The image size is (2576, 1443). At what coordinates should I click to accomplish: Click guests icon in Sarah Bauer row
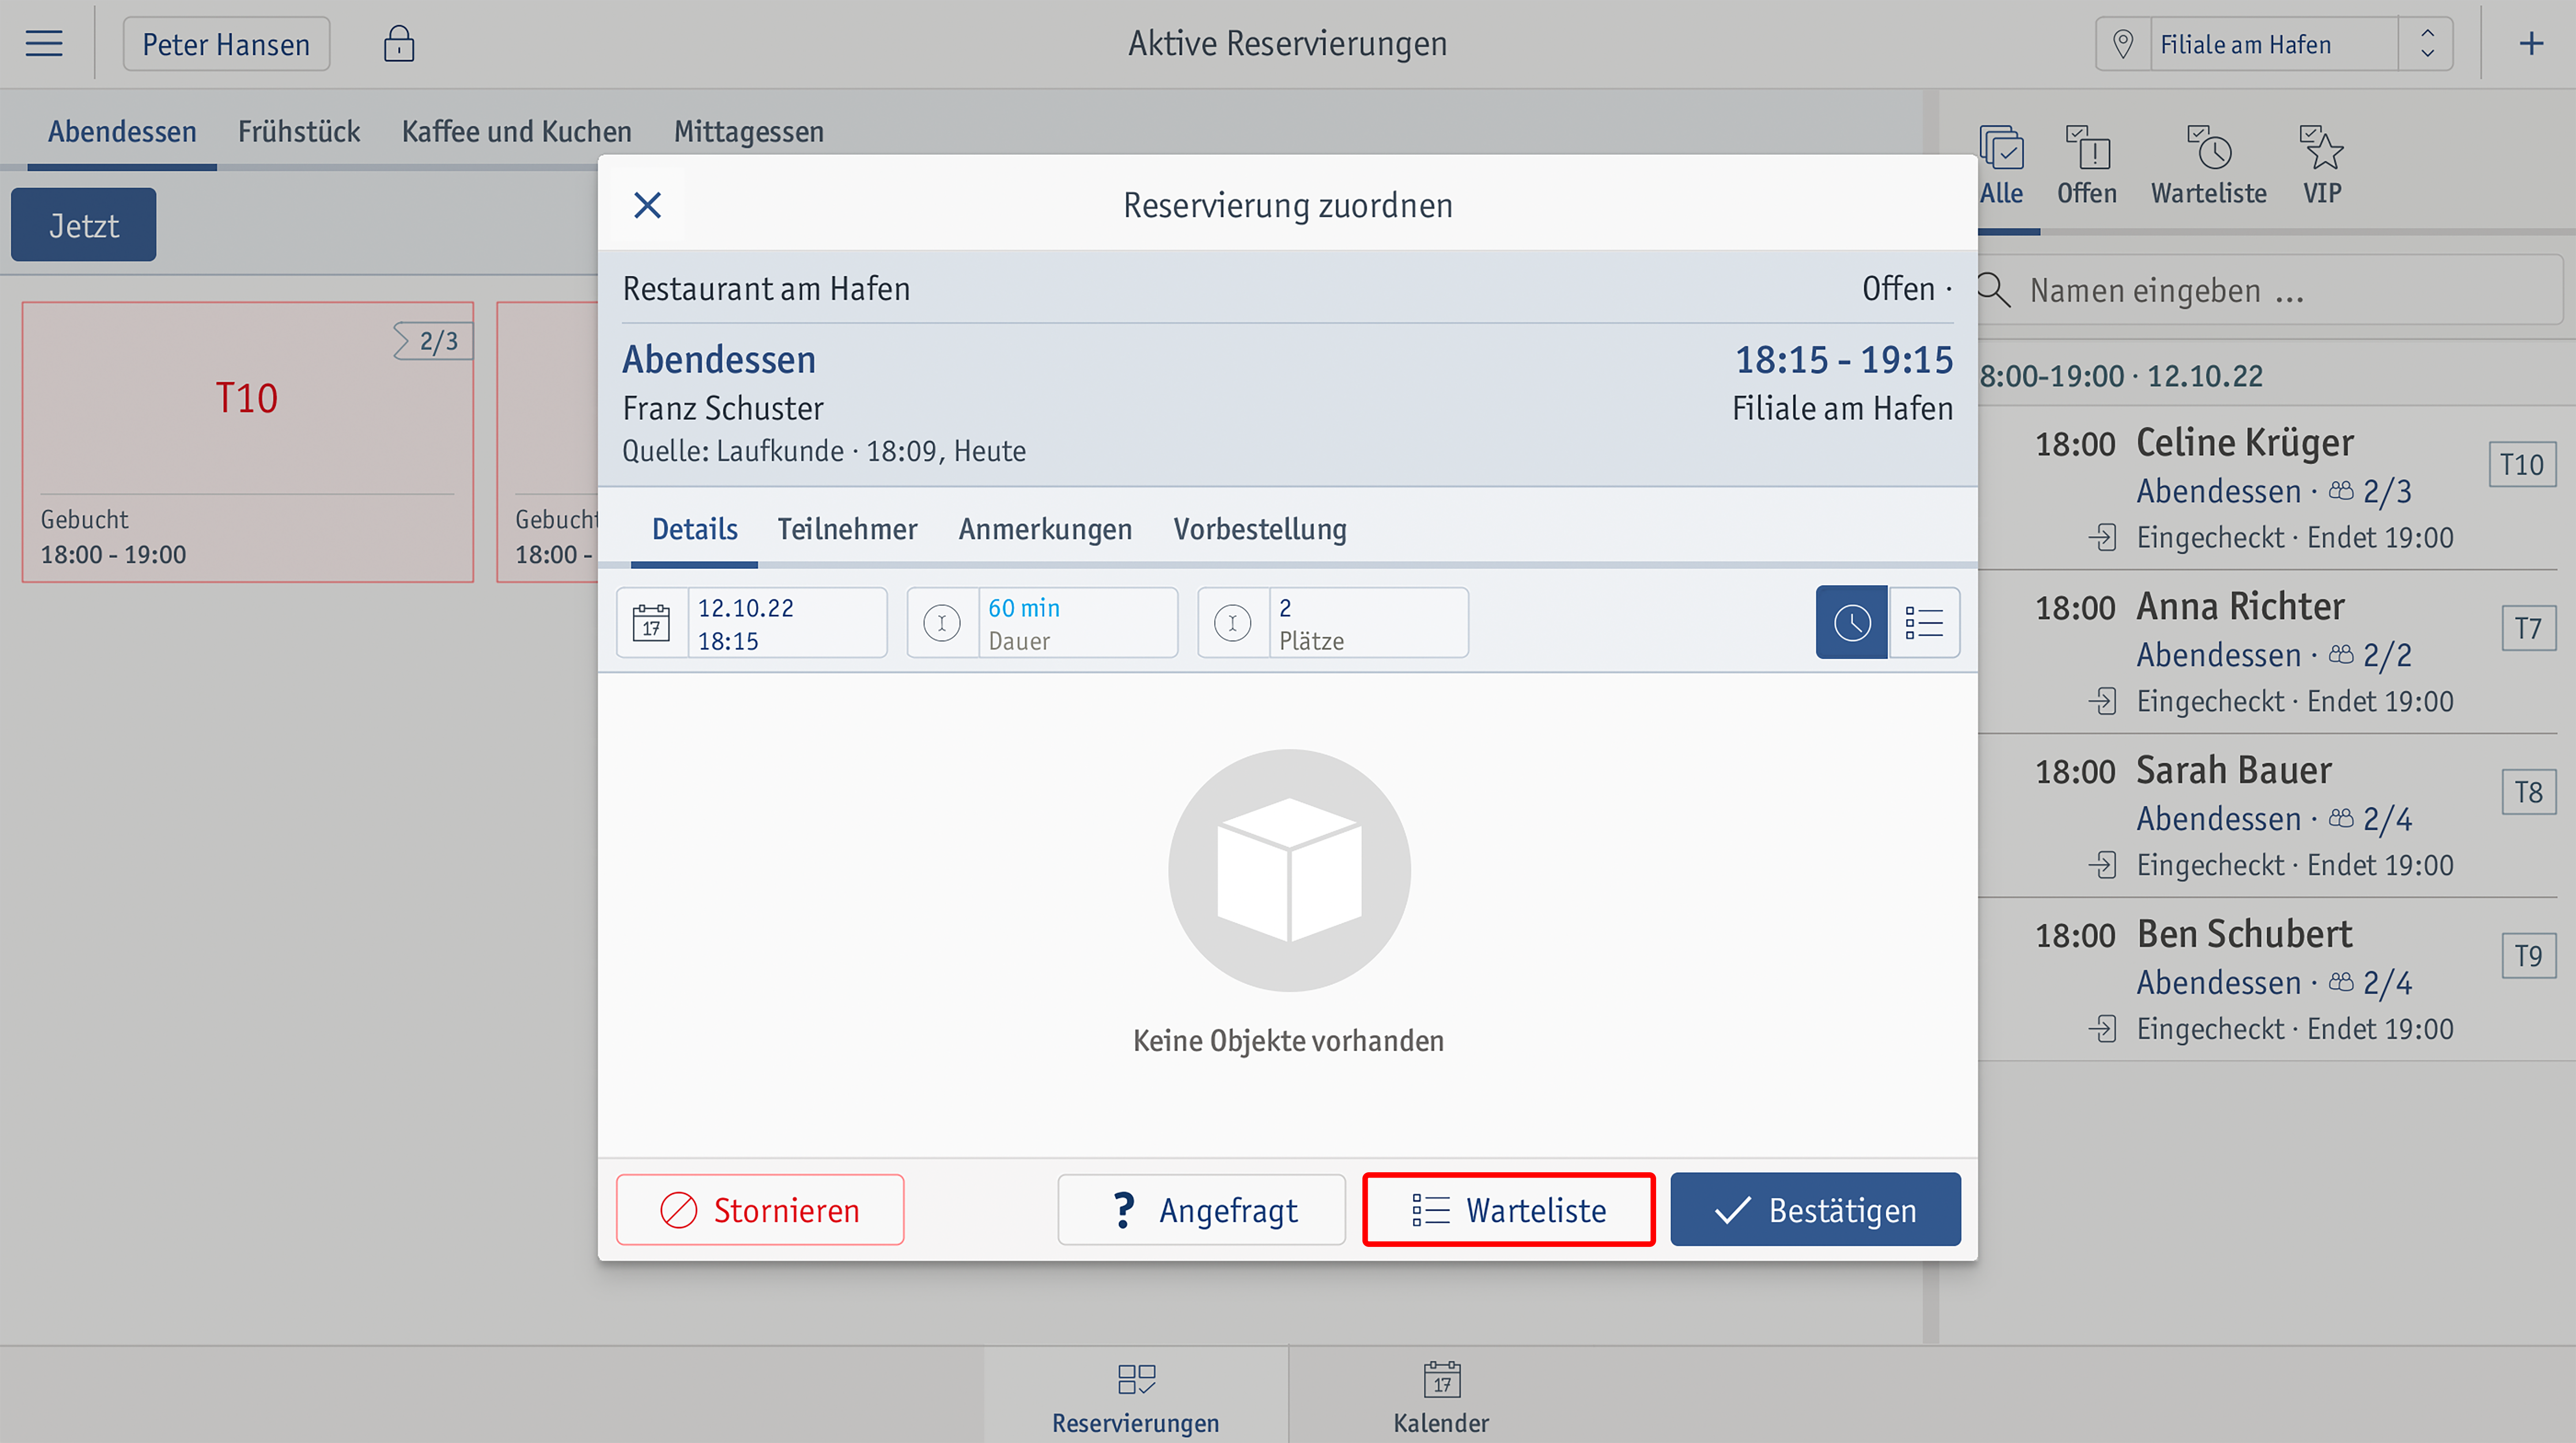tap(2341, 818)
